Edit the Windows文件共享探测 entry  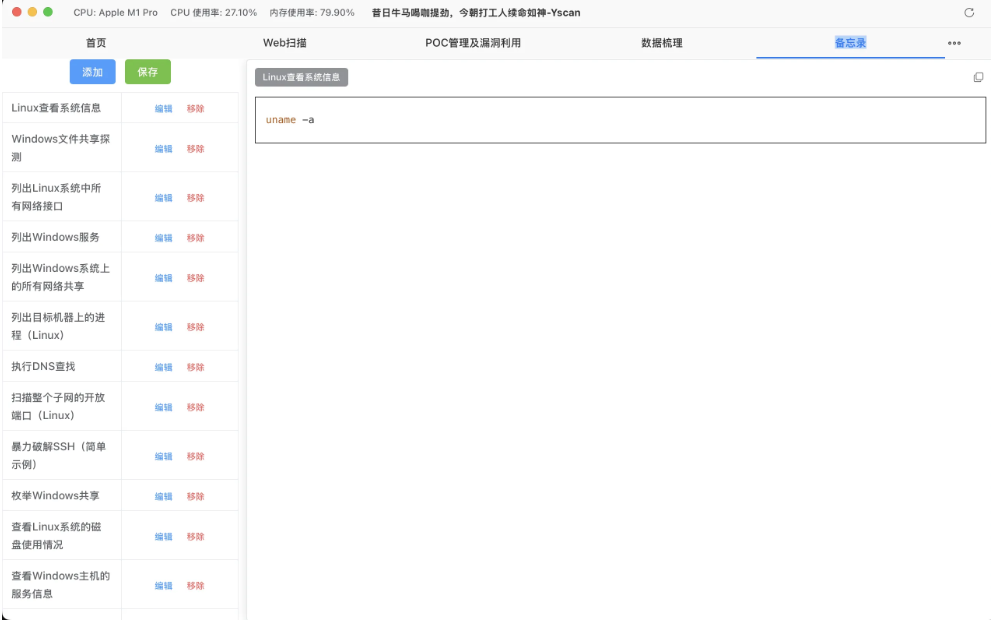[x=164, y=149]
